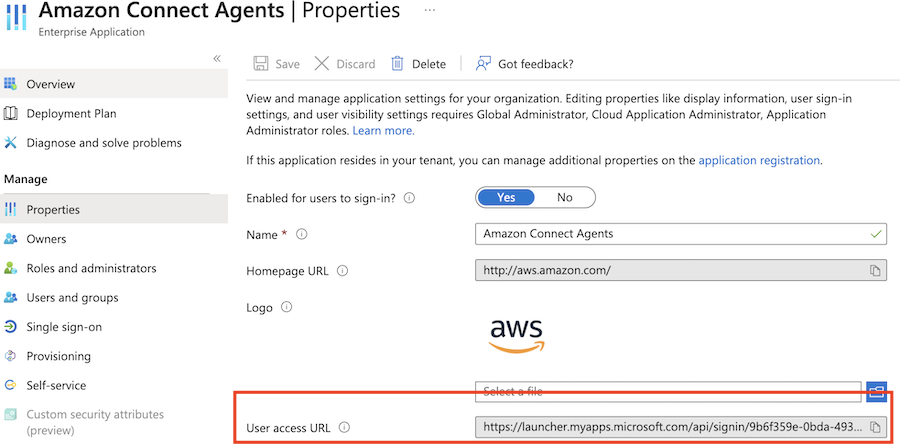Click the copy icon for Homepage URL
900x445 pixels.
tap(875, 271)
